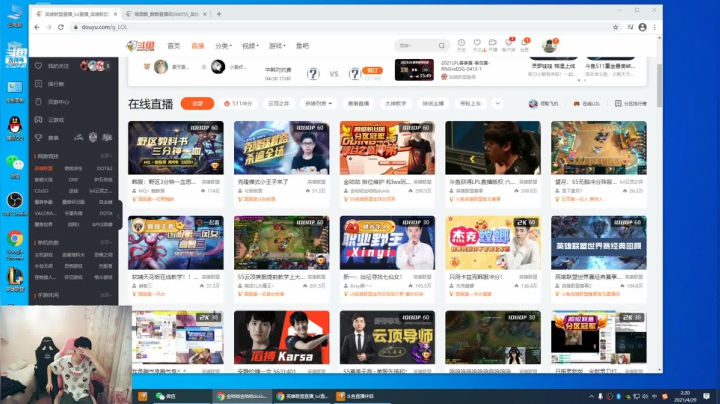Open the 英雄列表 dropdown filter
This screenshot has height=404, width=720.
coord(318,104)
